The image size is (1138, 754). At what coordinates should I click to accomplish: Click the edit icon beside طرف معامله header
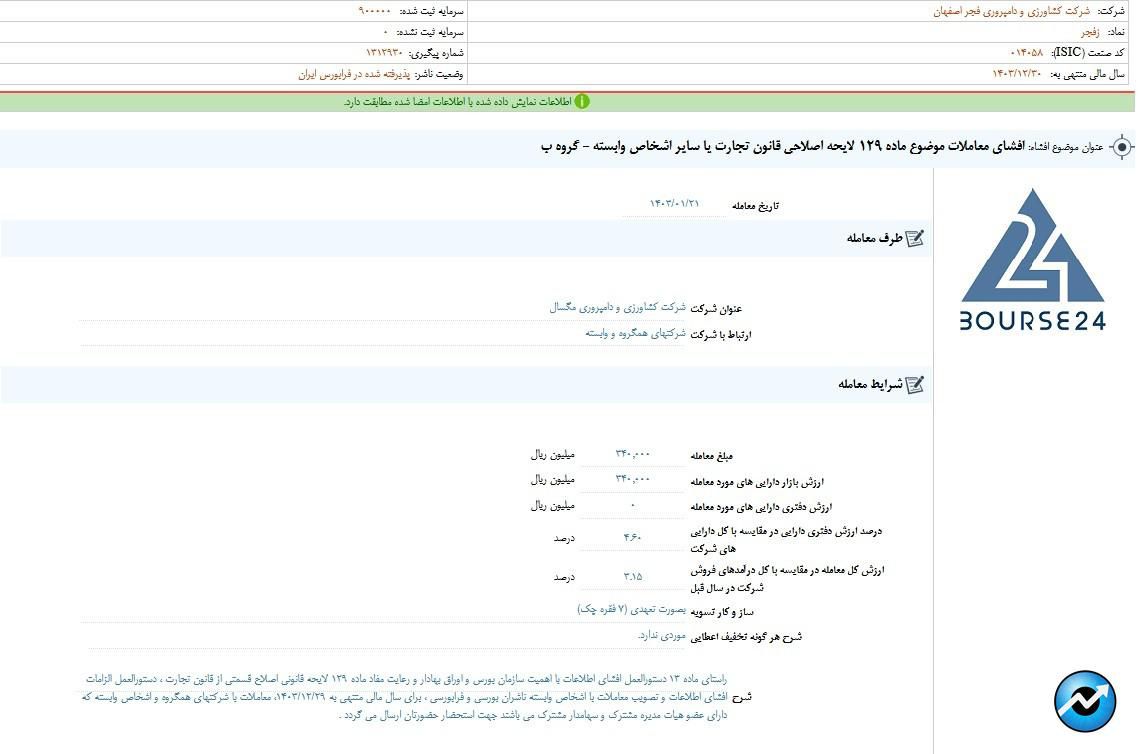pyautogui.click(x=916, y=238)
